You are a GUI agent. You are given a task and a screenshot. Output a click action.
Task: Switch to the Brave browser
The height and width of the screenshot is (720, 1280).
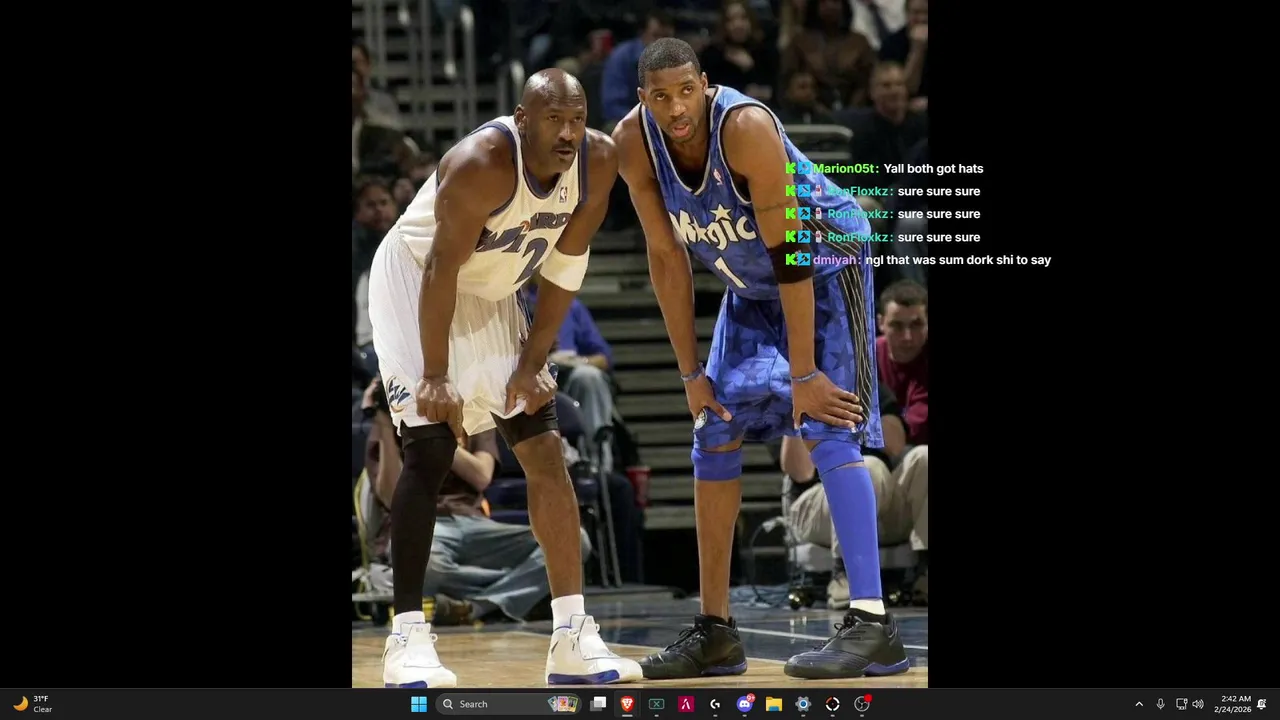[x=627, y=704]
